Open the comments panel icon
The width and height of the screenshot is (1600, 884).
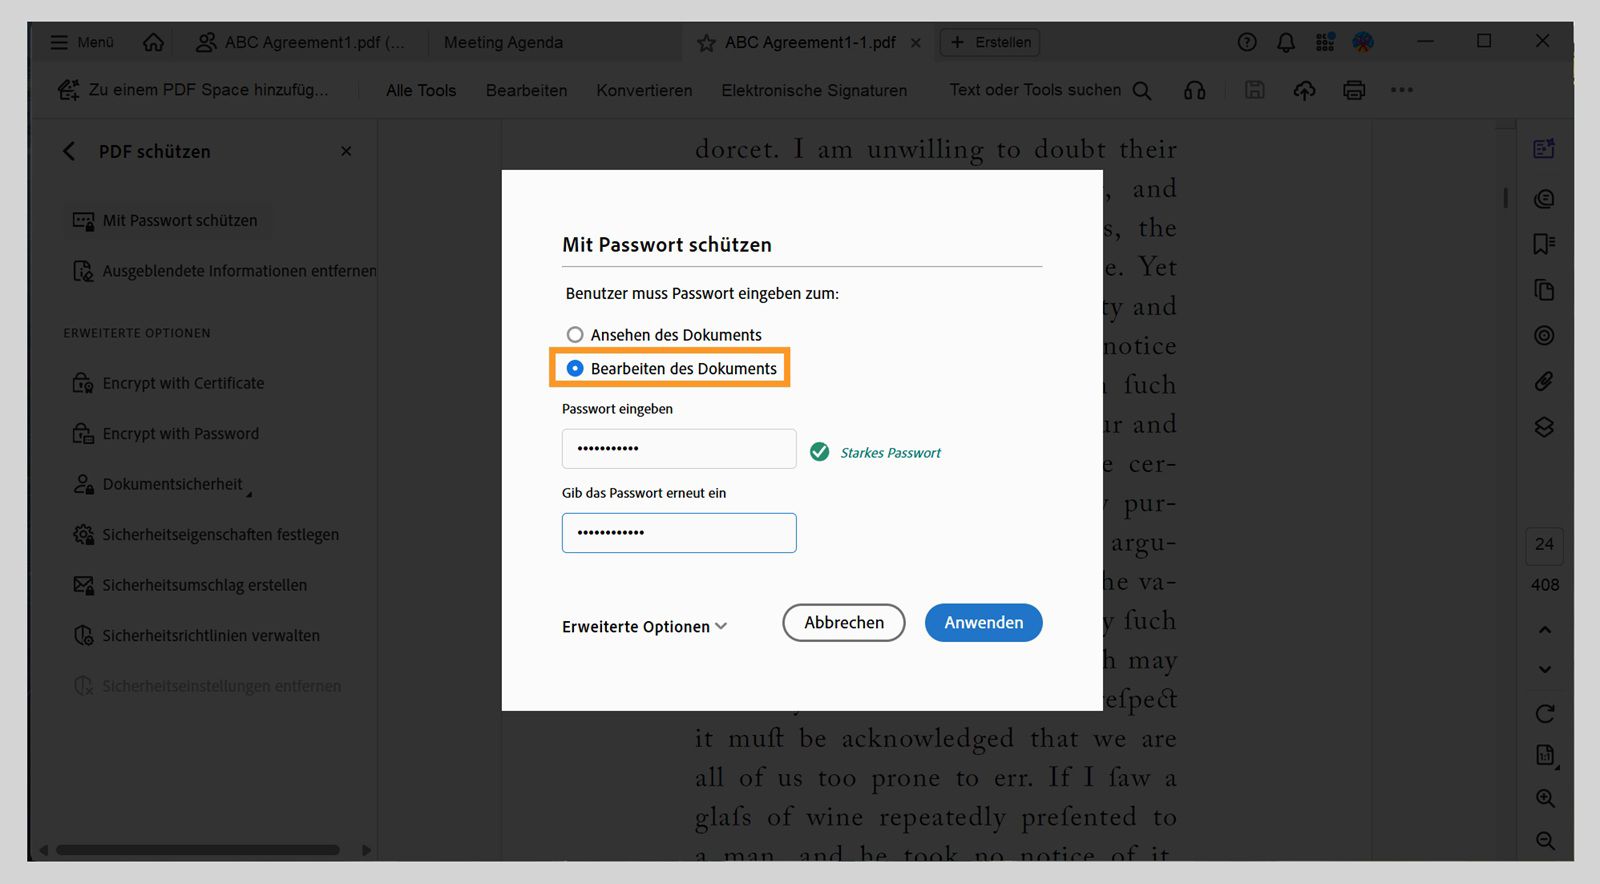coord(1544,198)
